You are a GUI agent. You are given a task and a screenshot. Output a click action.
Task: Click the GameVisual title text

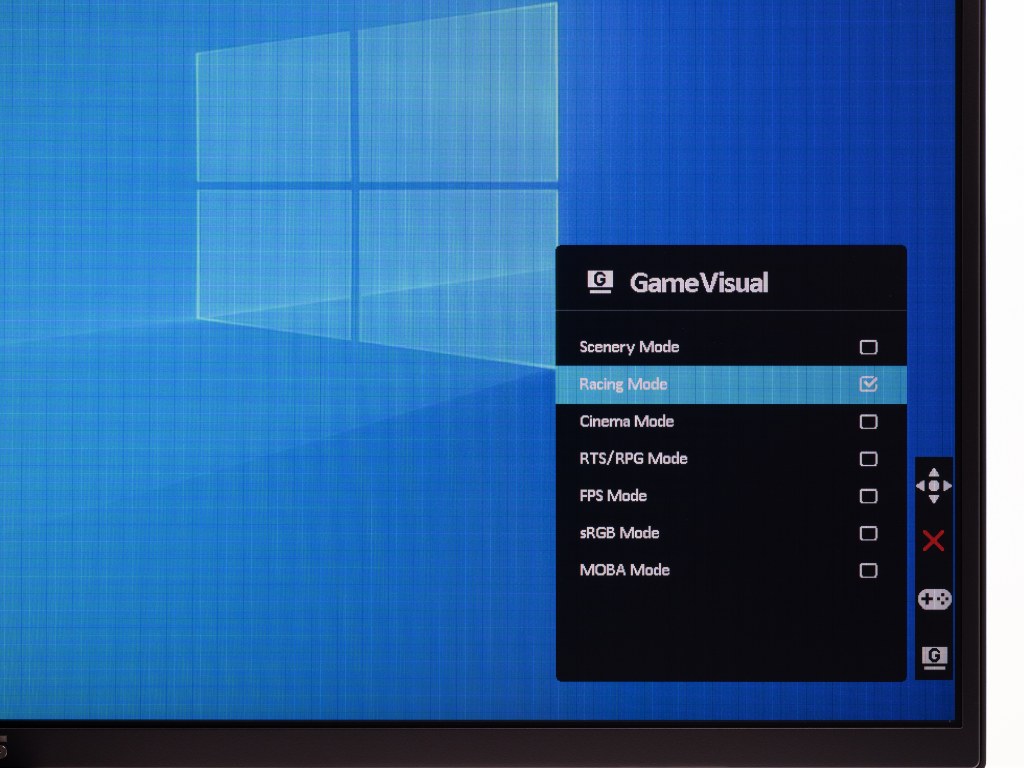(699, 283)
